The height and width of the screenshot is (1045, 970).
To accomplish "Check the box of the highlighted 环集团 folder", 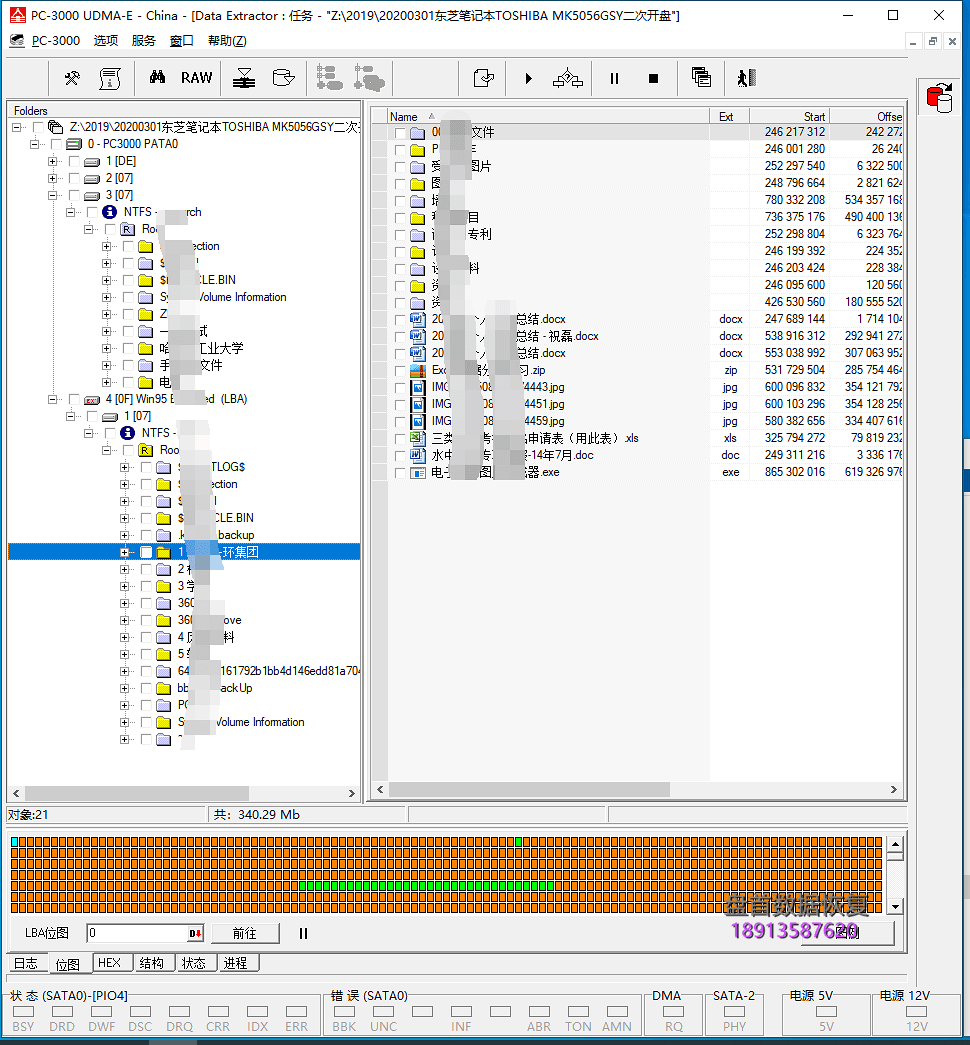I will 146,552.
